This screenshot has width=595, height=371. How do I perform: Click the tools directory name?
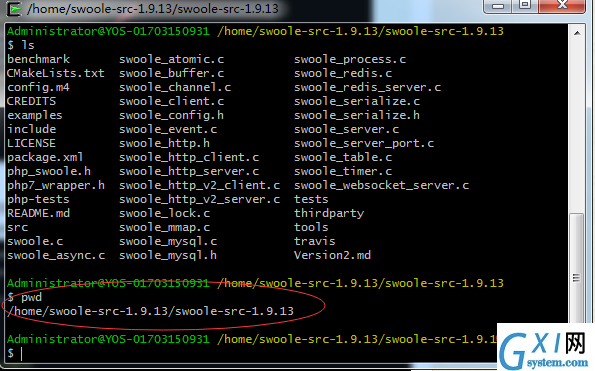[311, 227]
